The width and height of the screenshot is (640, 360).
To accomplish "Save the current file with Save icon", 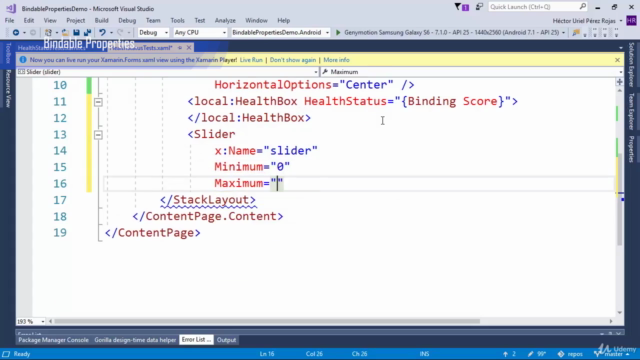I will click(76, 33).
